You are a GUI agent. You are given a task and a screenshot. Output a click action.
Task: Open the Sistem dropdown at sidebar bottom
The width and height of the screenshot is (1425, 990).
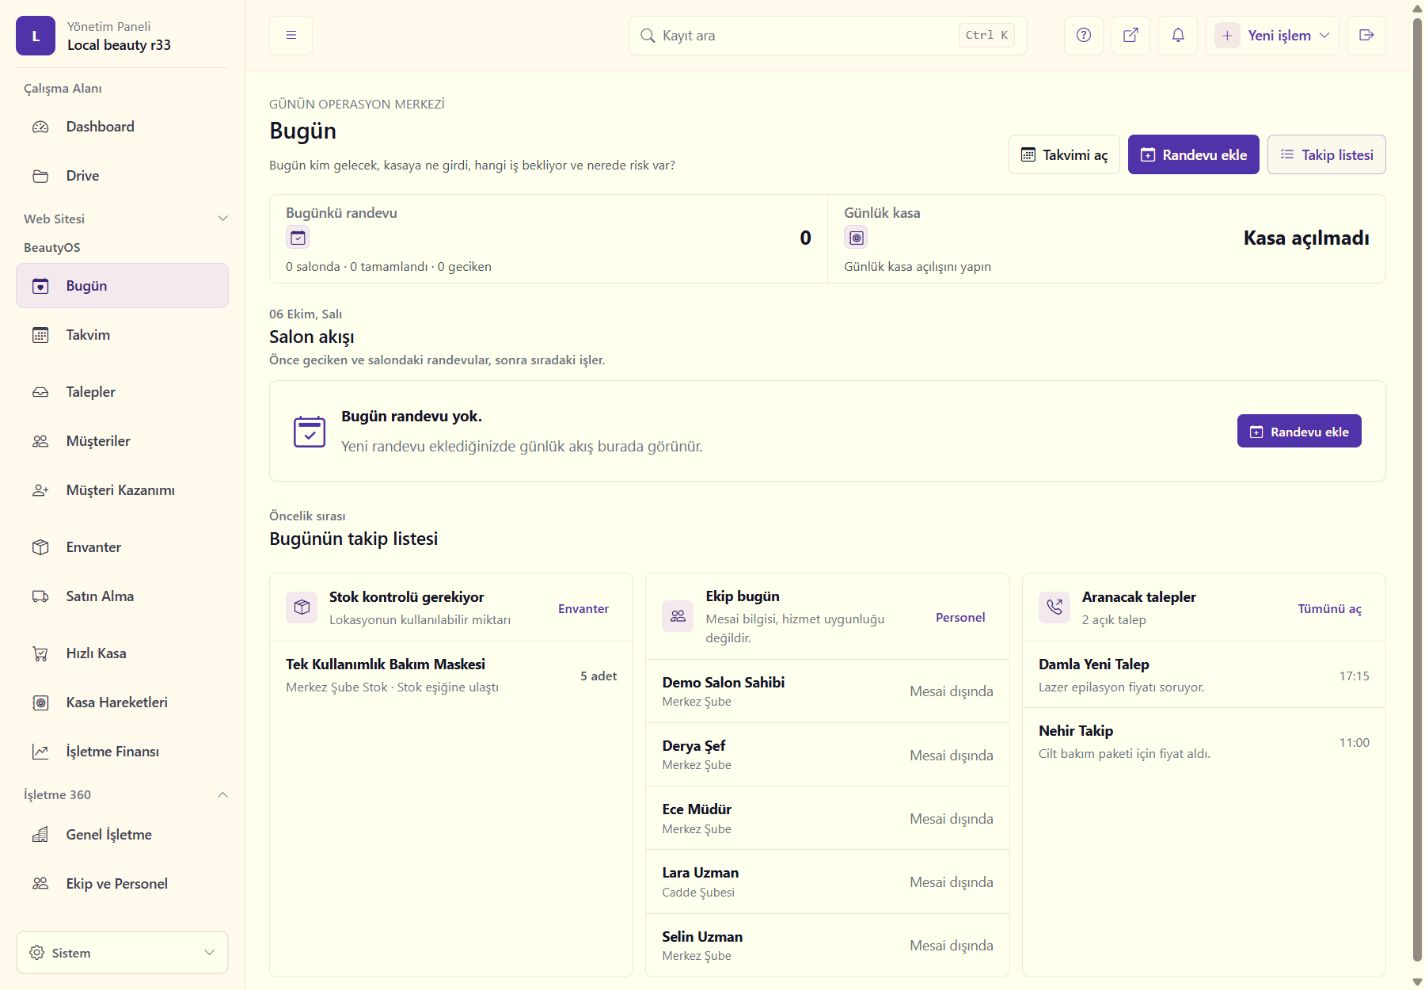122,953
